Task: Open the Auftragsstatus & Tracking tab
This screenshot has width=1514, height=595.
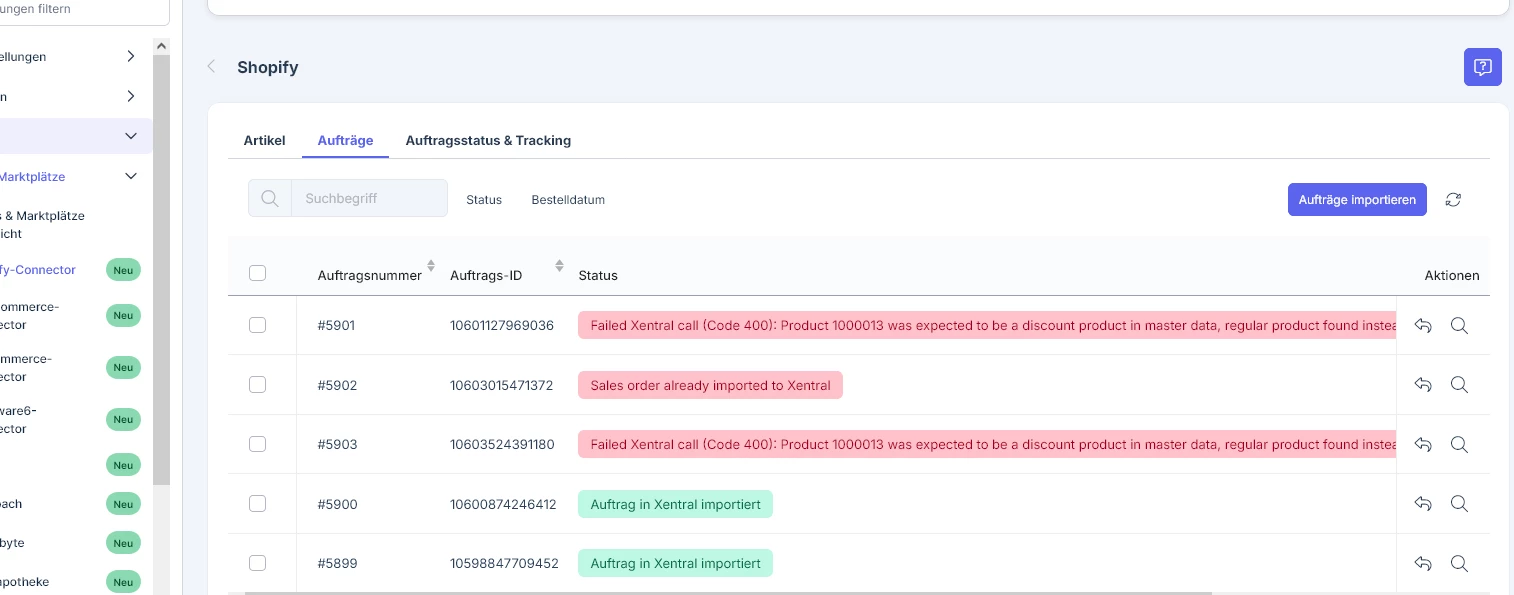Action: click(x=488, y=140)
